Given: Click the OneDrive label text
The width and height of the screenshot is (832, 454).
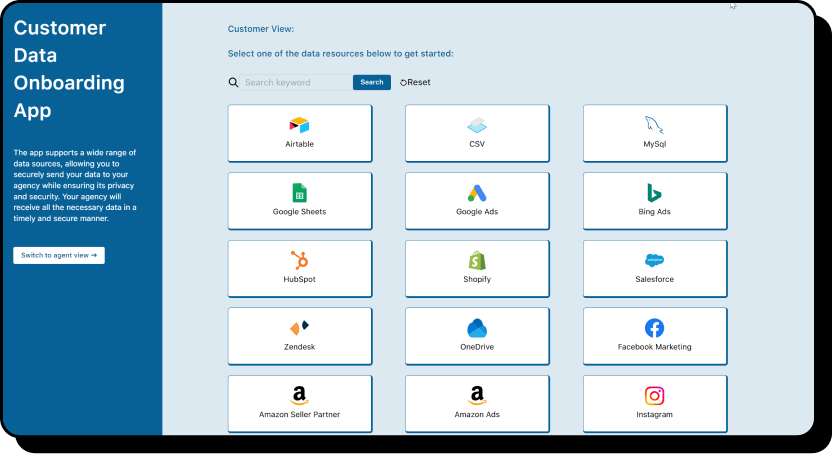Looking at the screenshot, I should click(x=477, y=347).
